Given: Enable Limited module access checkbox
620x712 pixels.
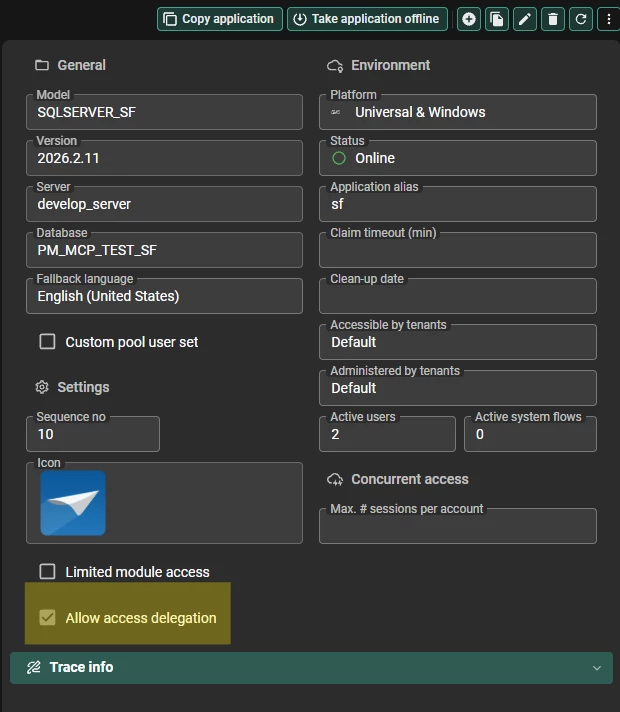Looking at the screenshot, I should (47, 571).
